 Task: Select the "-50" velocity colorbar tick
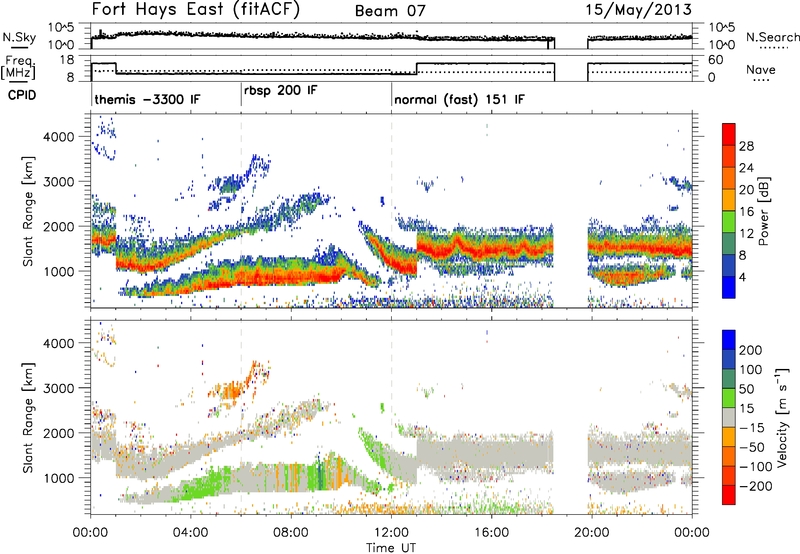tap(752, 447)
